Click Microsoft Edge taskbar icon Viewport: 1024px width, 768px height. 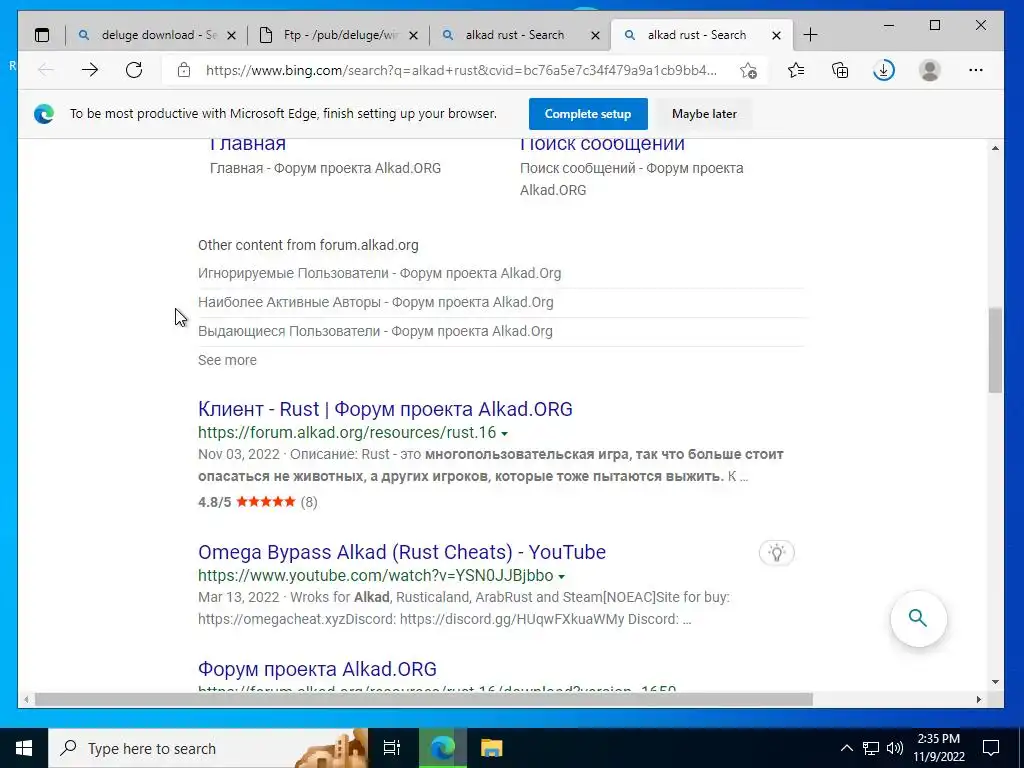[442, 748]
